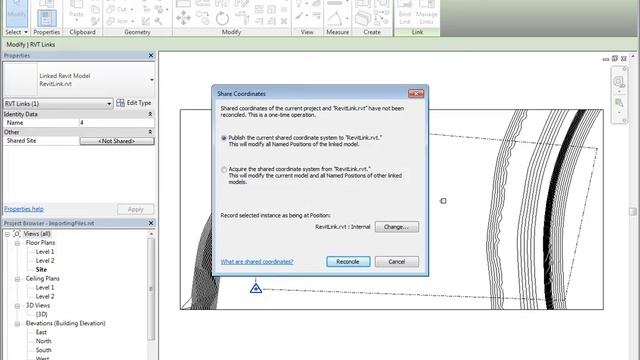The image size is (640, 360).
Task: Select the Site floor plan
Action: tap(41, 270)
